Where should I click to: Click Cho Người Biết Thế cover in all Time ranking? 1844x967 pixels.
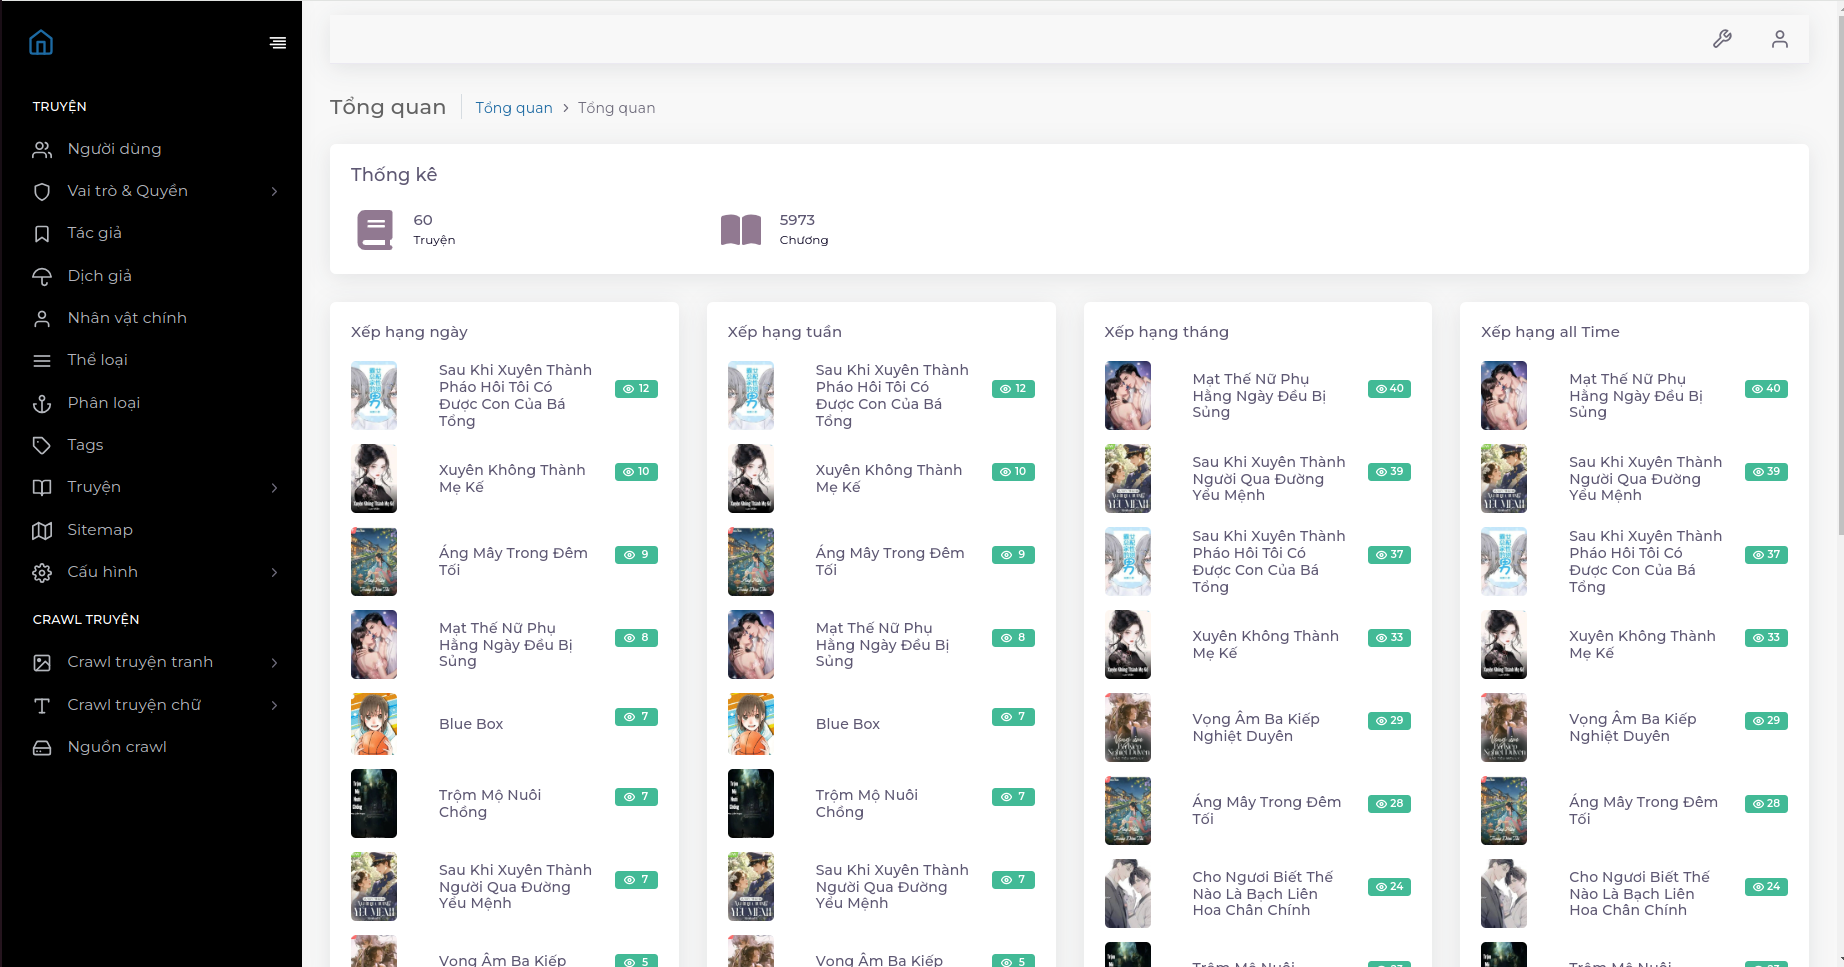1504,893
